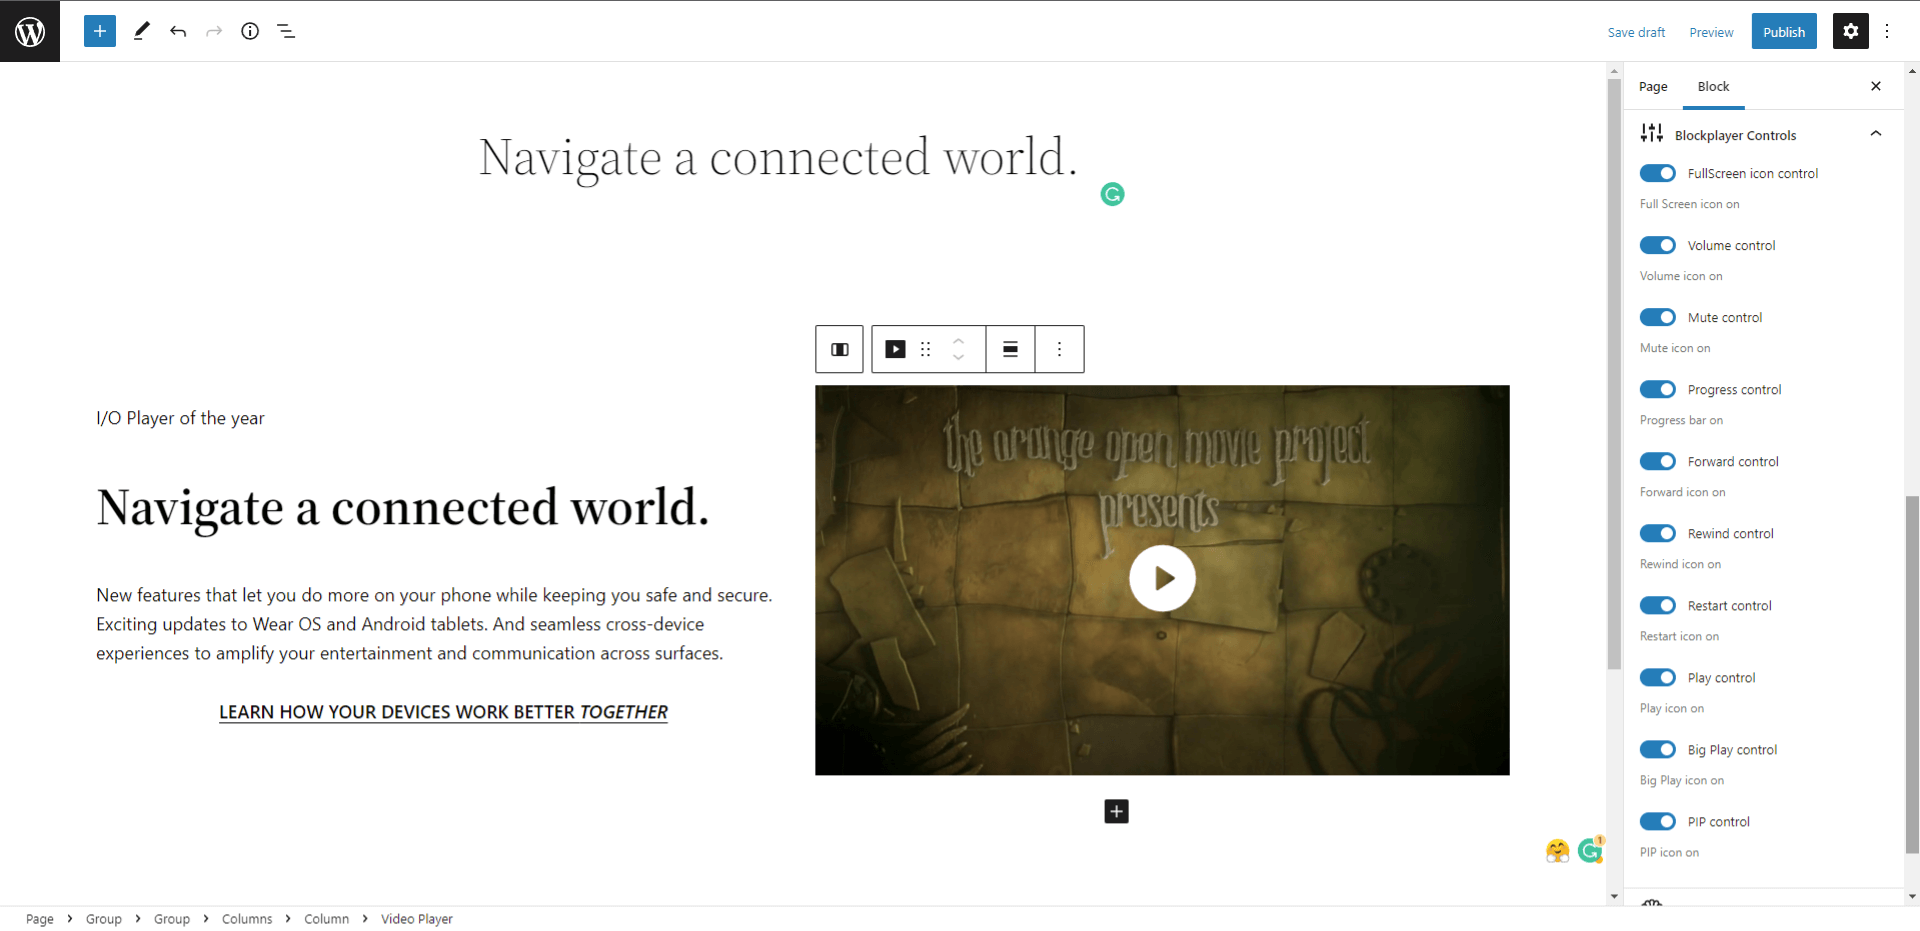This screenshot has width=1920, height=931.
Task: Switch off the Mute control toggle
Action: [x=1658, y=317]
